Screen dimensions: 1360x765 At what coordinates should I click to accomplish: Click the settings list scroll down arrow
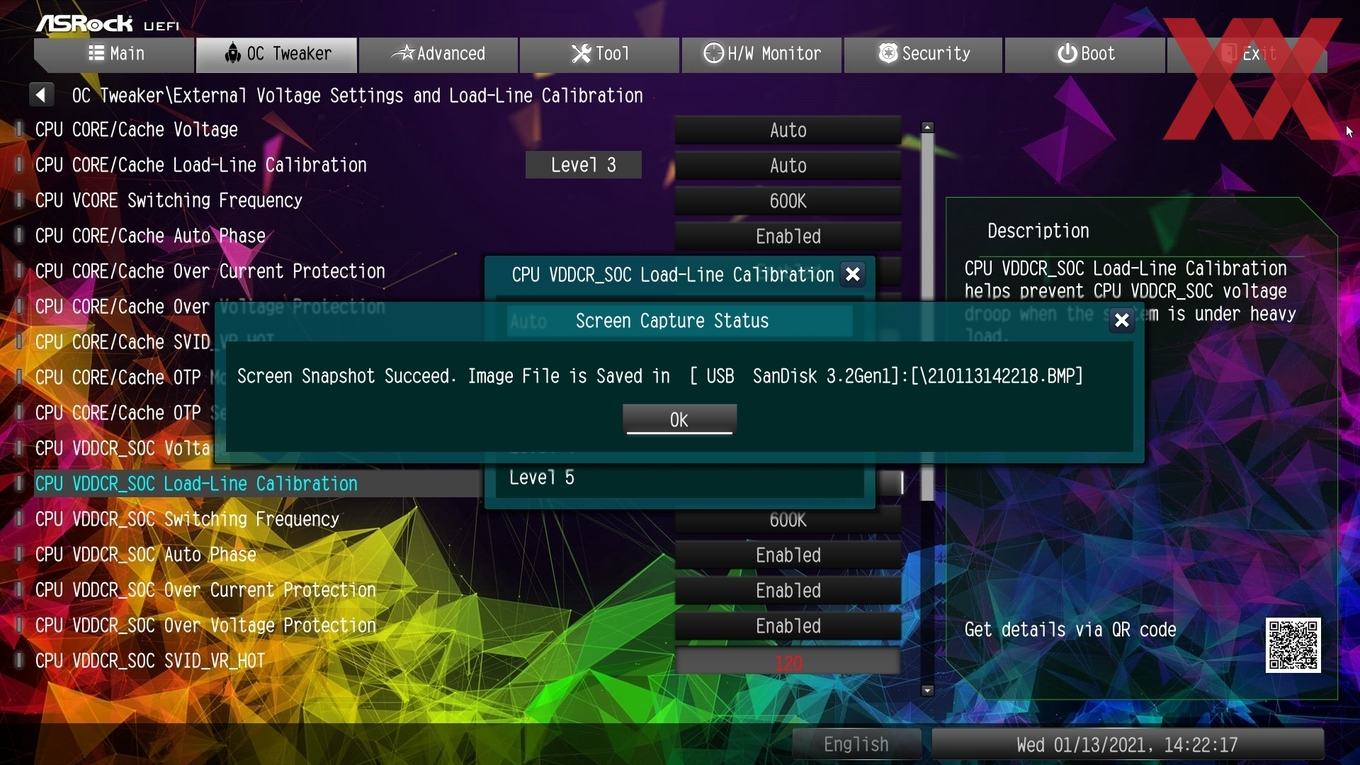pos(927,690)
